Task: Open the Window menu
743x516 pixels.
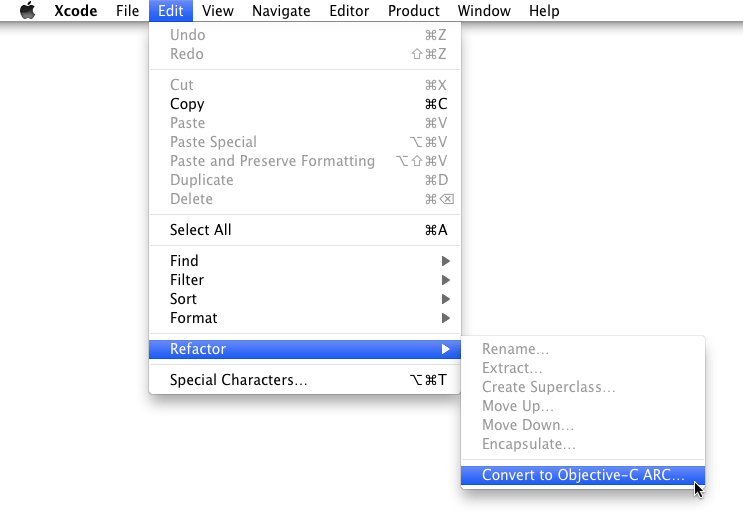Action: pos(484,11)
